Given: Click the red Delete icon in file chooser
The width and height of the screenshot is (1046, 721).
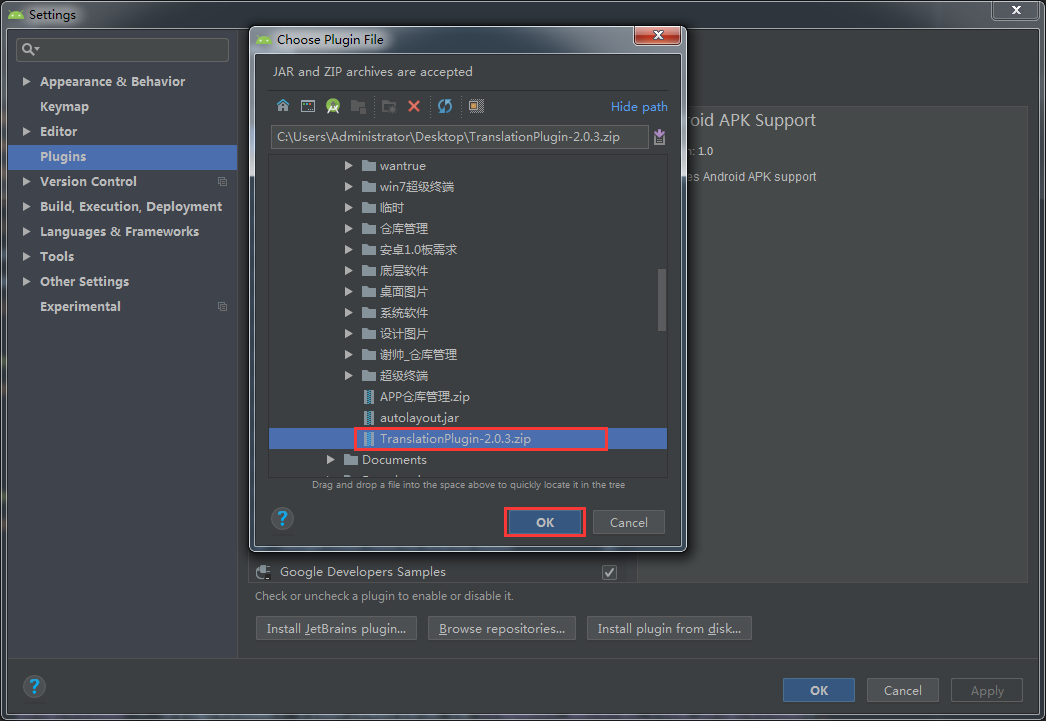Looking at the screenshot, I should point(413,106).
